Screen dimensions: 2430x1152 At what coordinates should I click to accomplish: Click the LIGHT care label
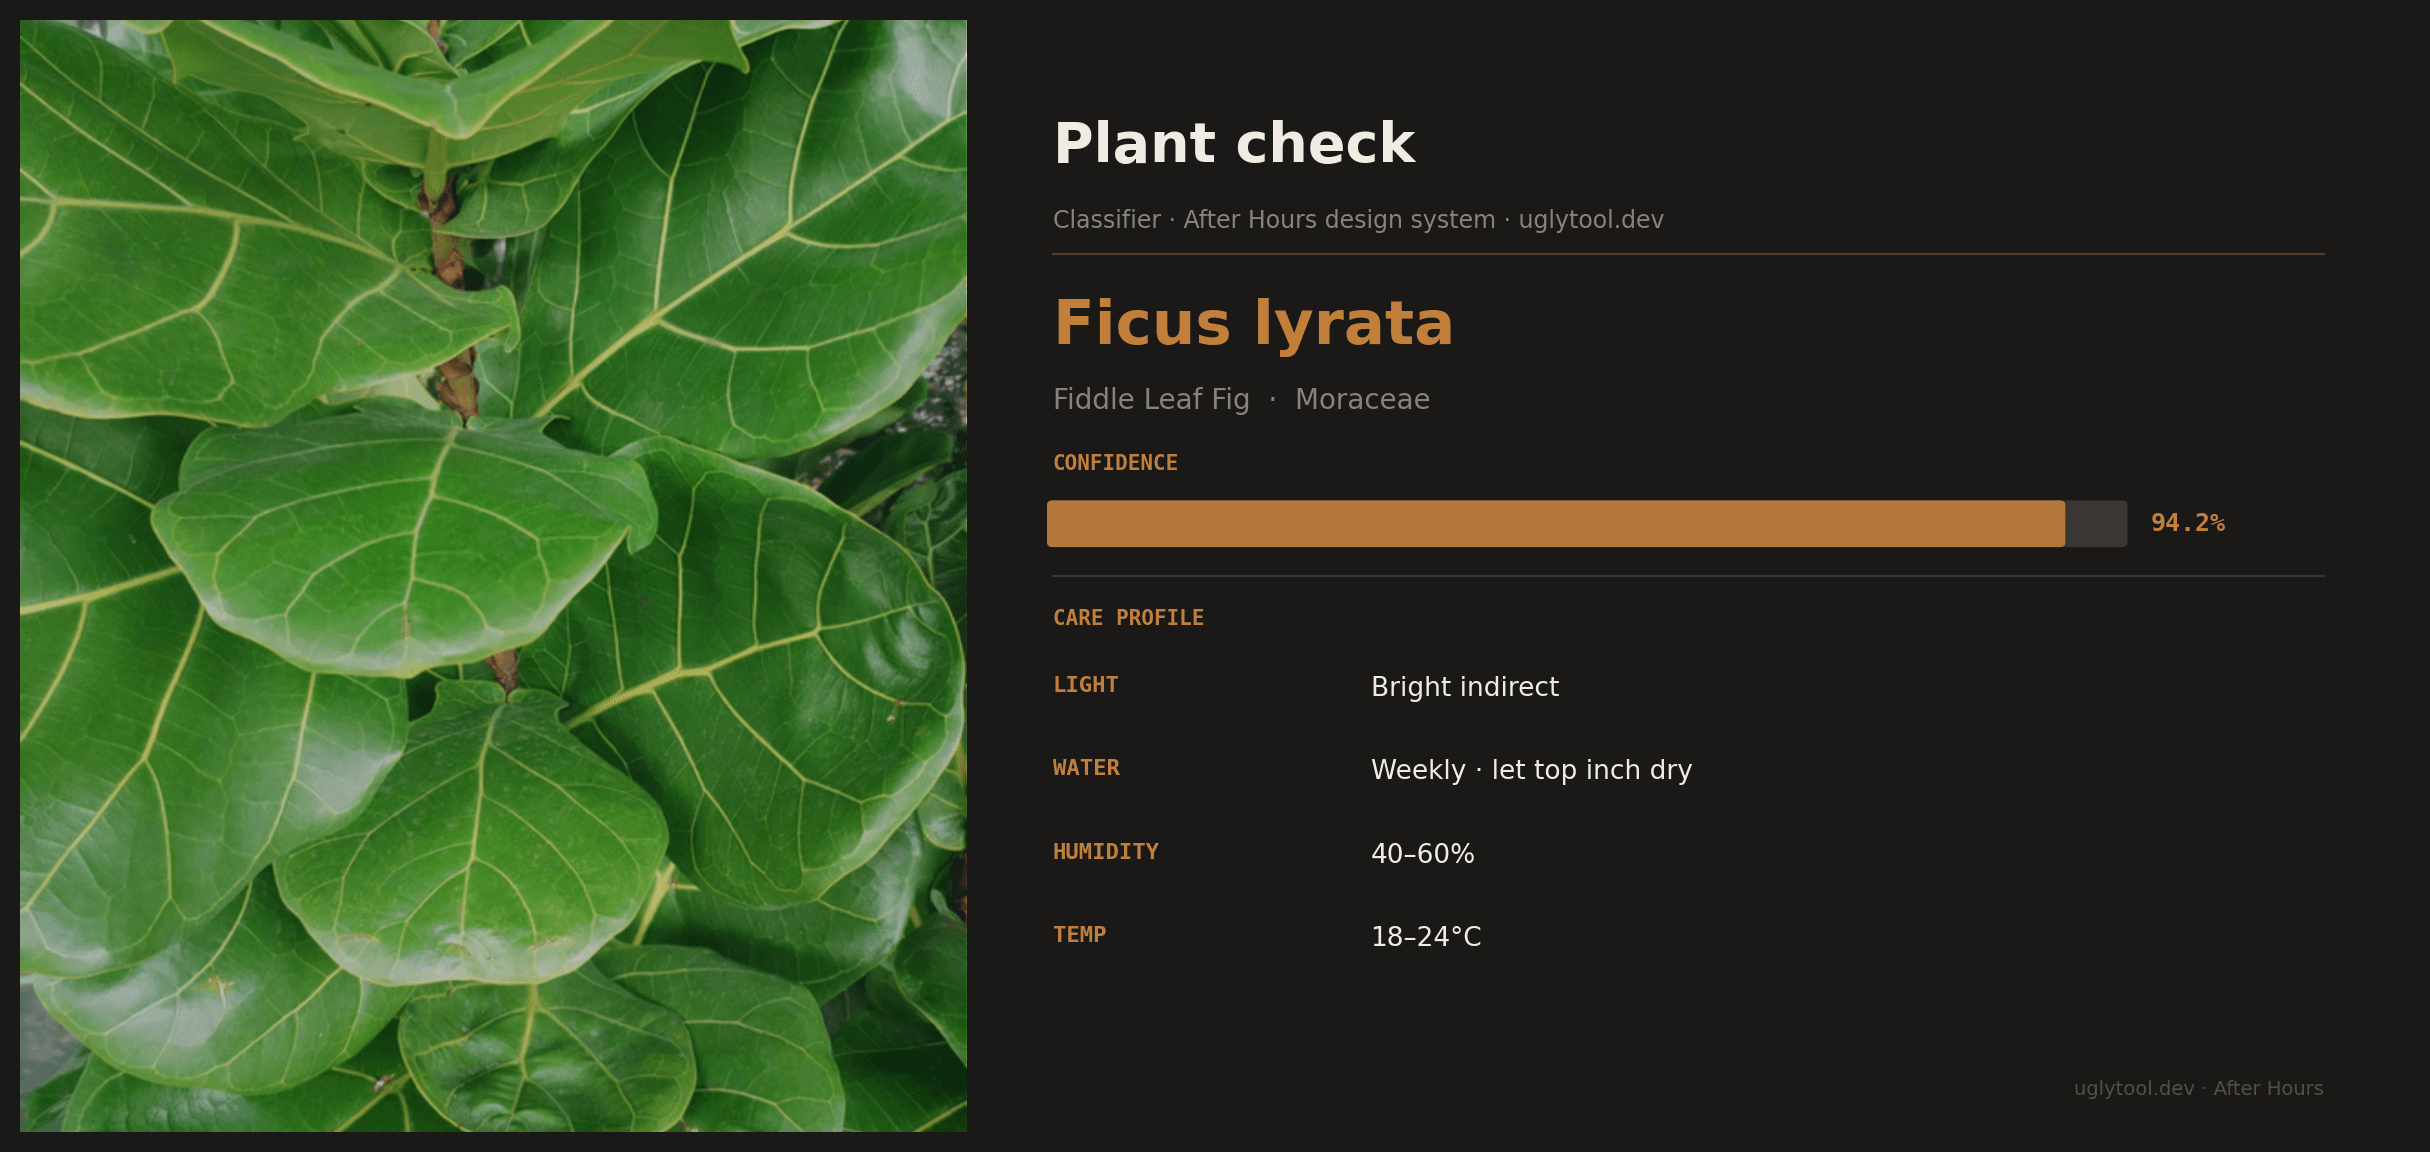(1085, 684)
